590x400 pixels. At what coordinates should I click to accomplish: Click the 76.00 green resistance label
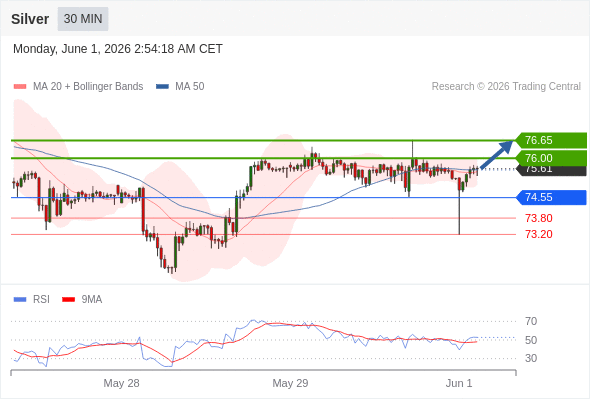pos(551,158)
